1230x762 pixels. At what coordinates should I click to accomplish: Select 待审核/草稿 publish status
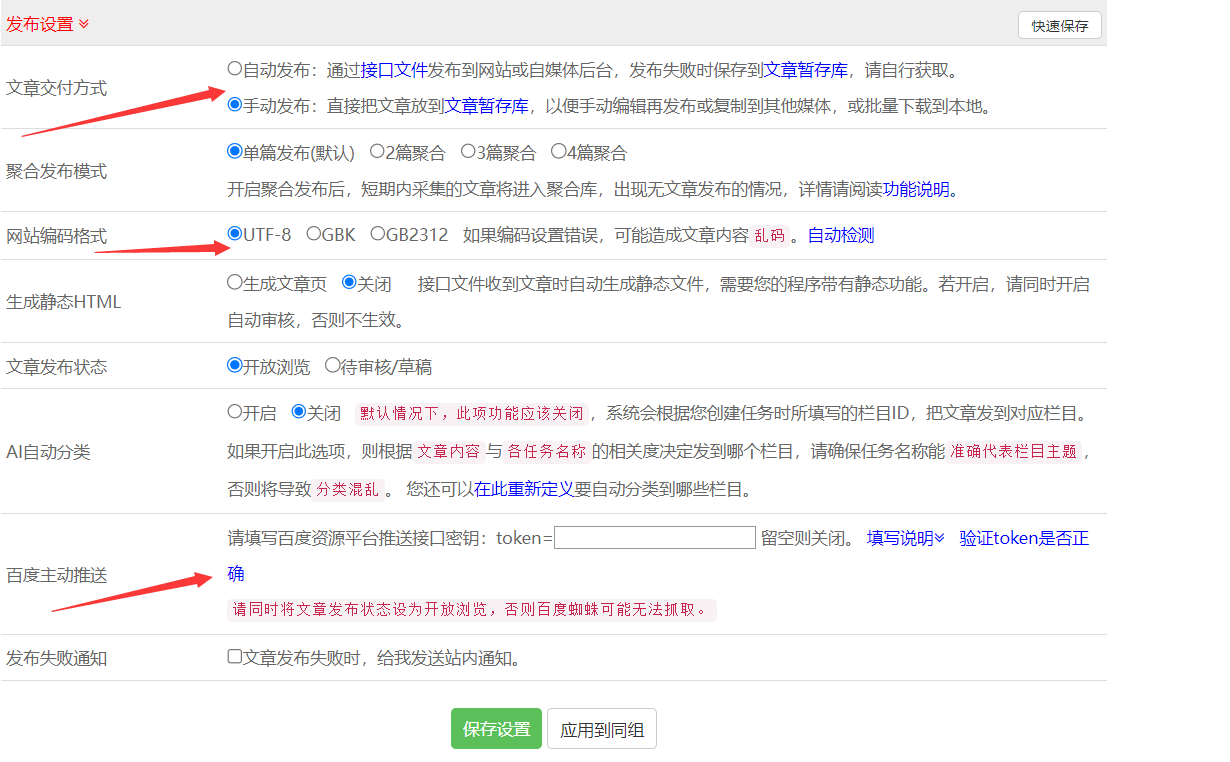[333, 366]
